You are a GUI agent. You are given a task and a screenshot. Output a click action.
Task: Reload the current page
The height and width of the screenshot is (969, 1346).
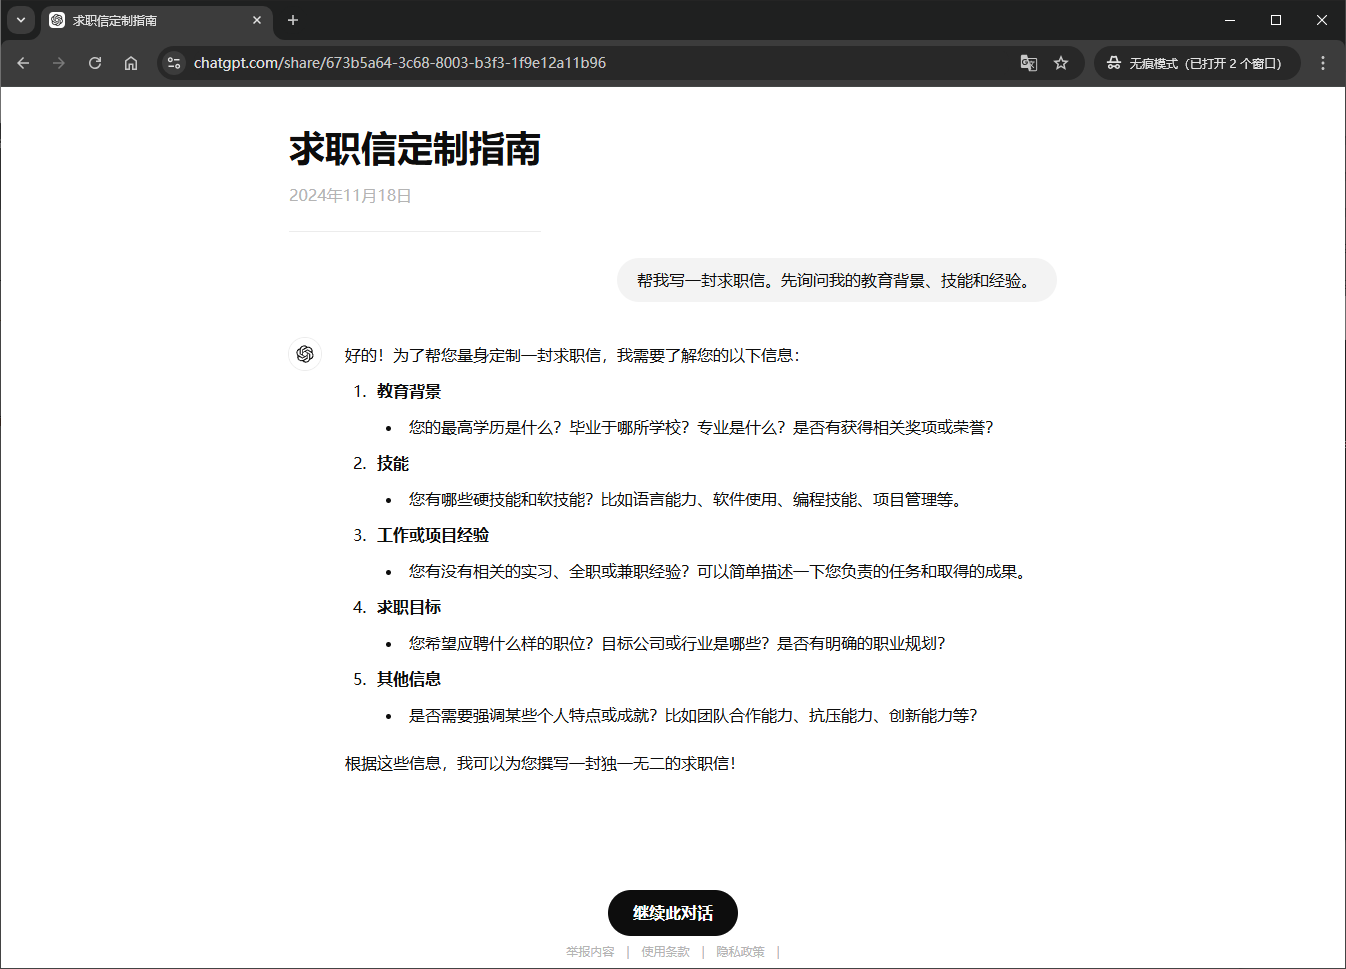pos(95,63)
